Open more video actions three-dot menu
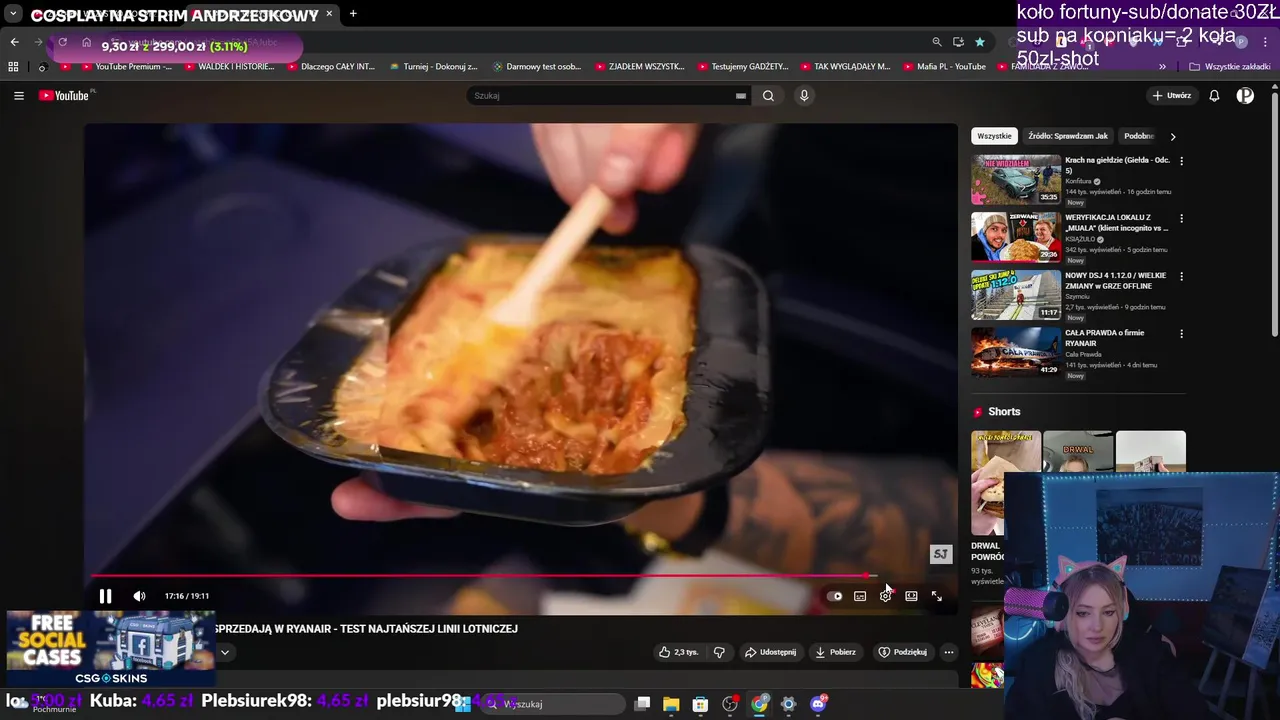The image size is (1280, 720). coord(949,652)
